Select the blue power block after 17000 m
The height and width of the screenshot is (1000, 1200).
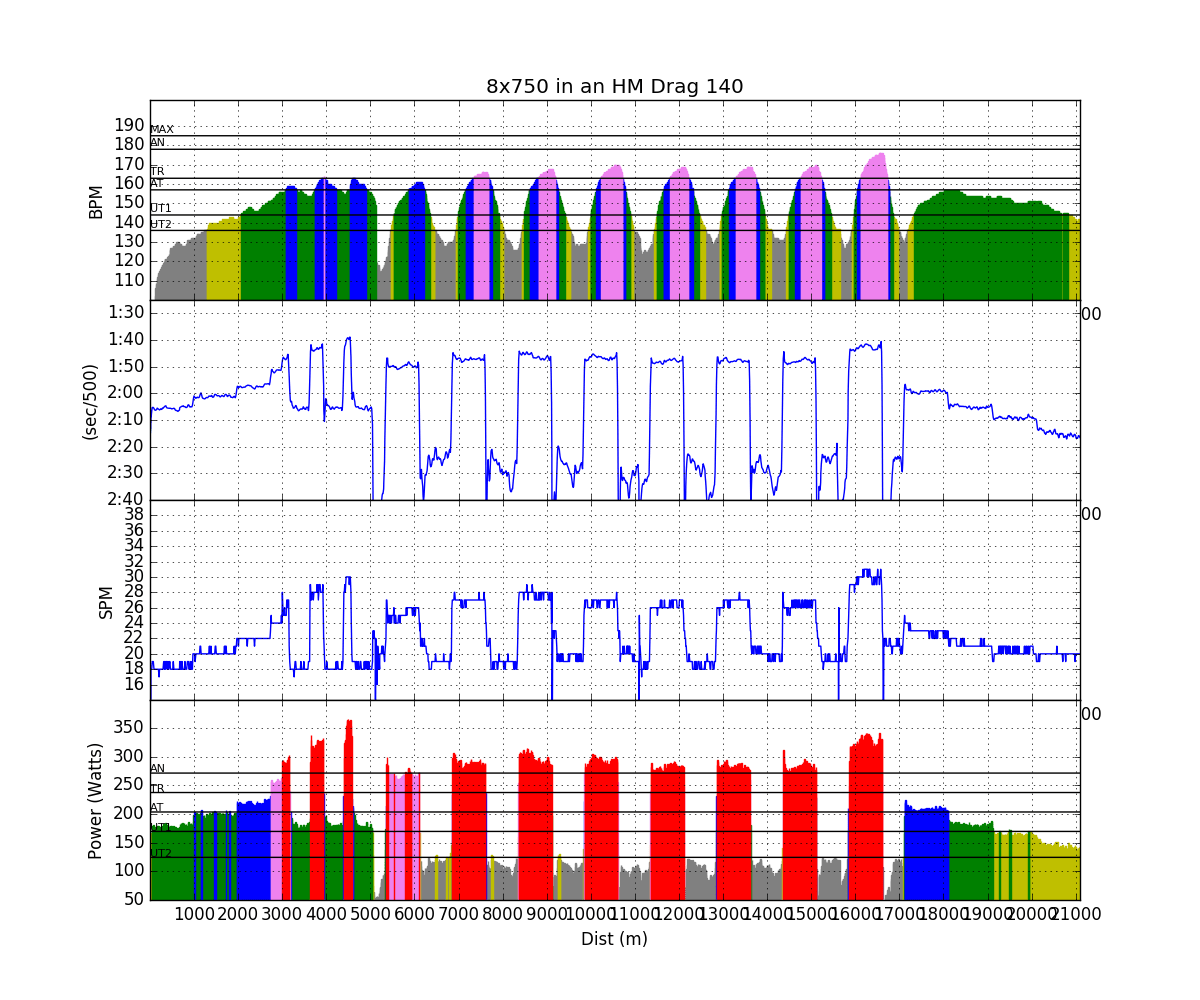(926, 850)
